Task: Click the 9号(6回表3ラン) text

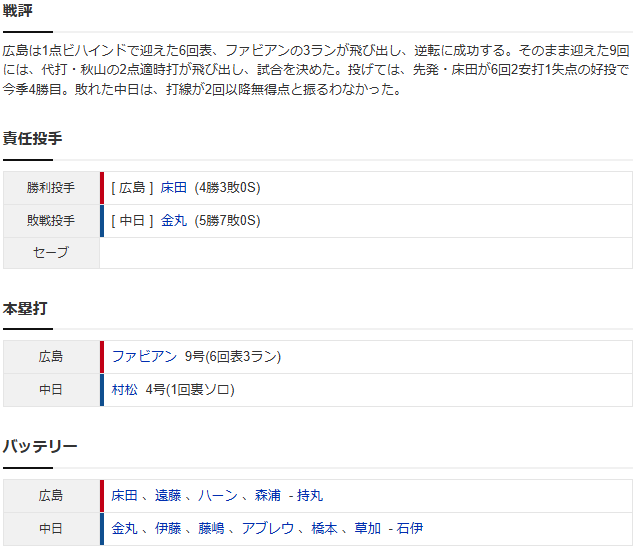Action: tap(233, 357)
